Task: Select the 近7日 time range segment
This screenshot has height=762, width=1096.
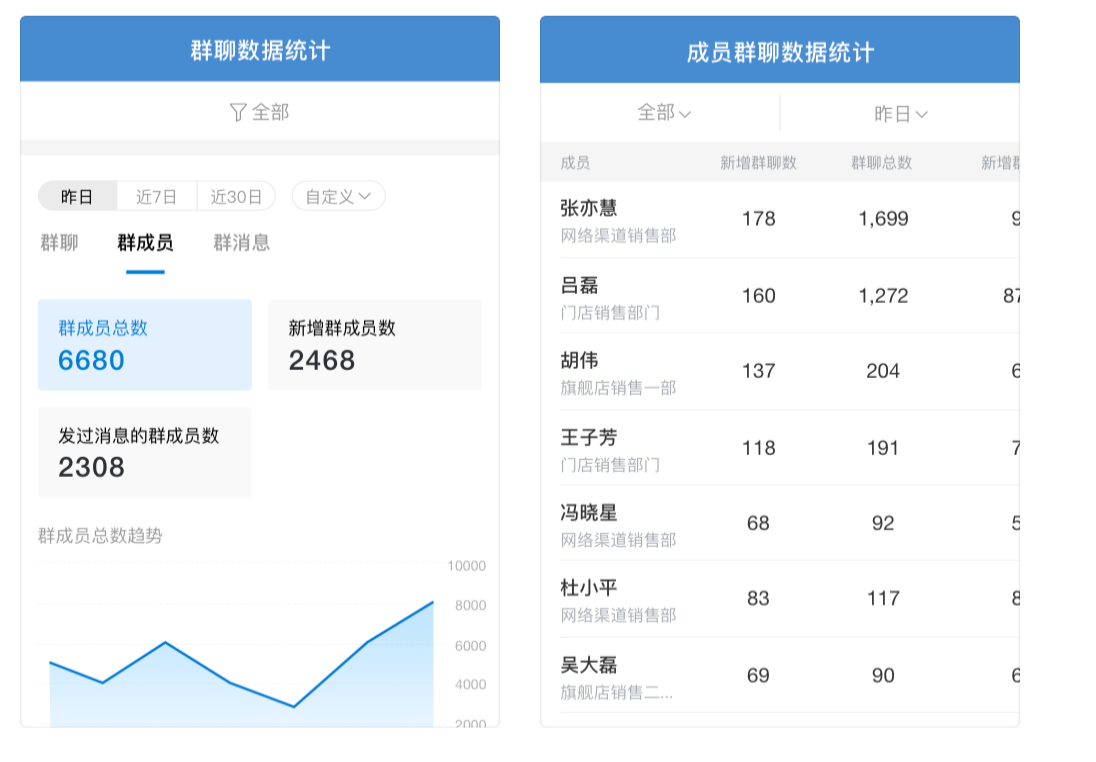Action: coord(157,196)
